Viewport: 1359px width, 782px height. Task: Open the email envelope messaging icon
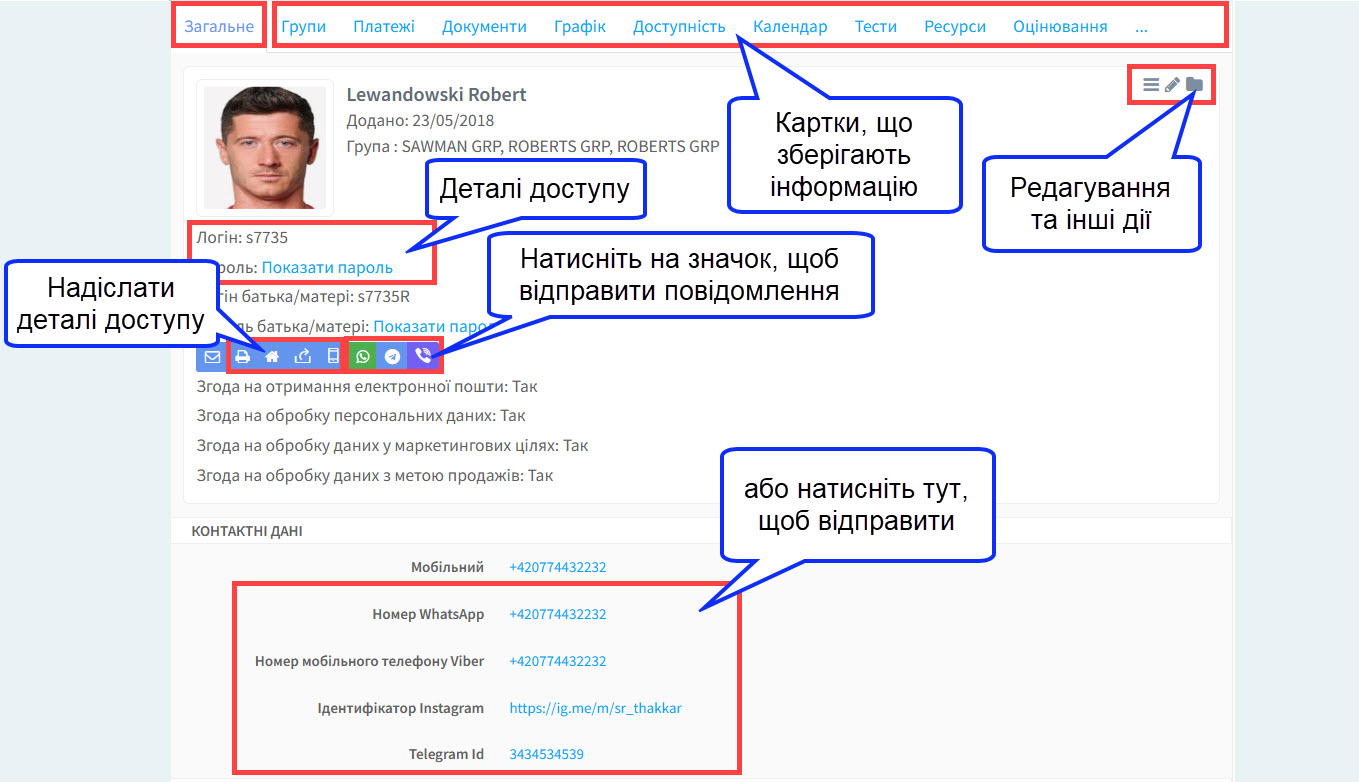coord(211,355)
